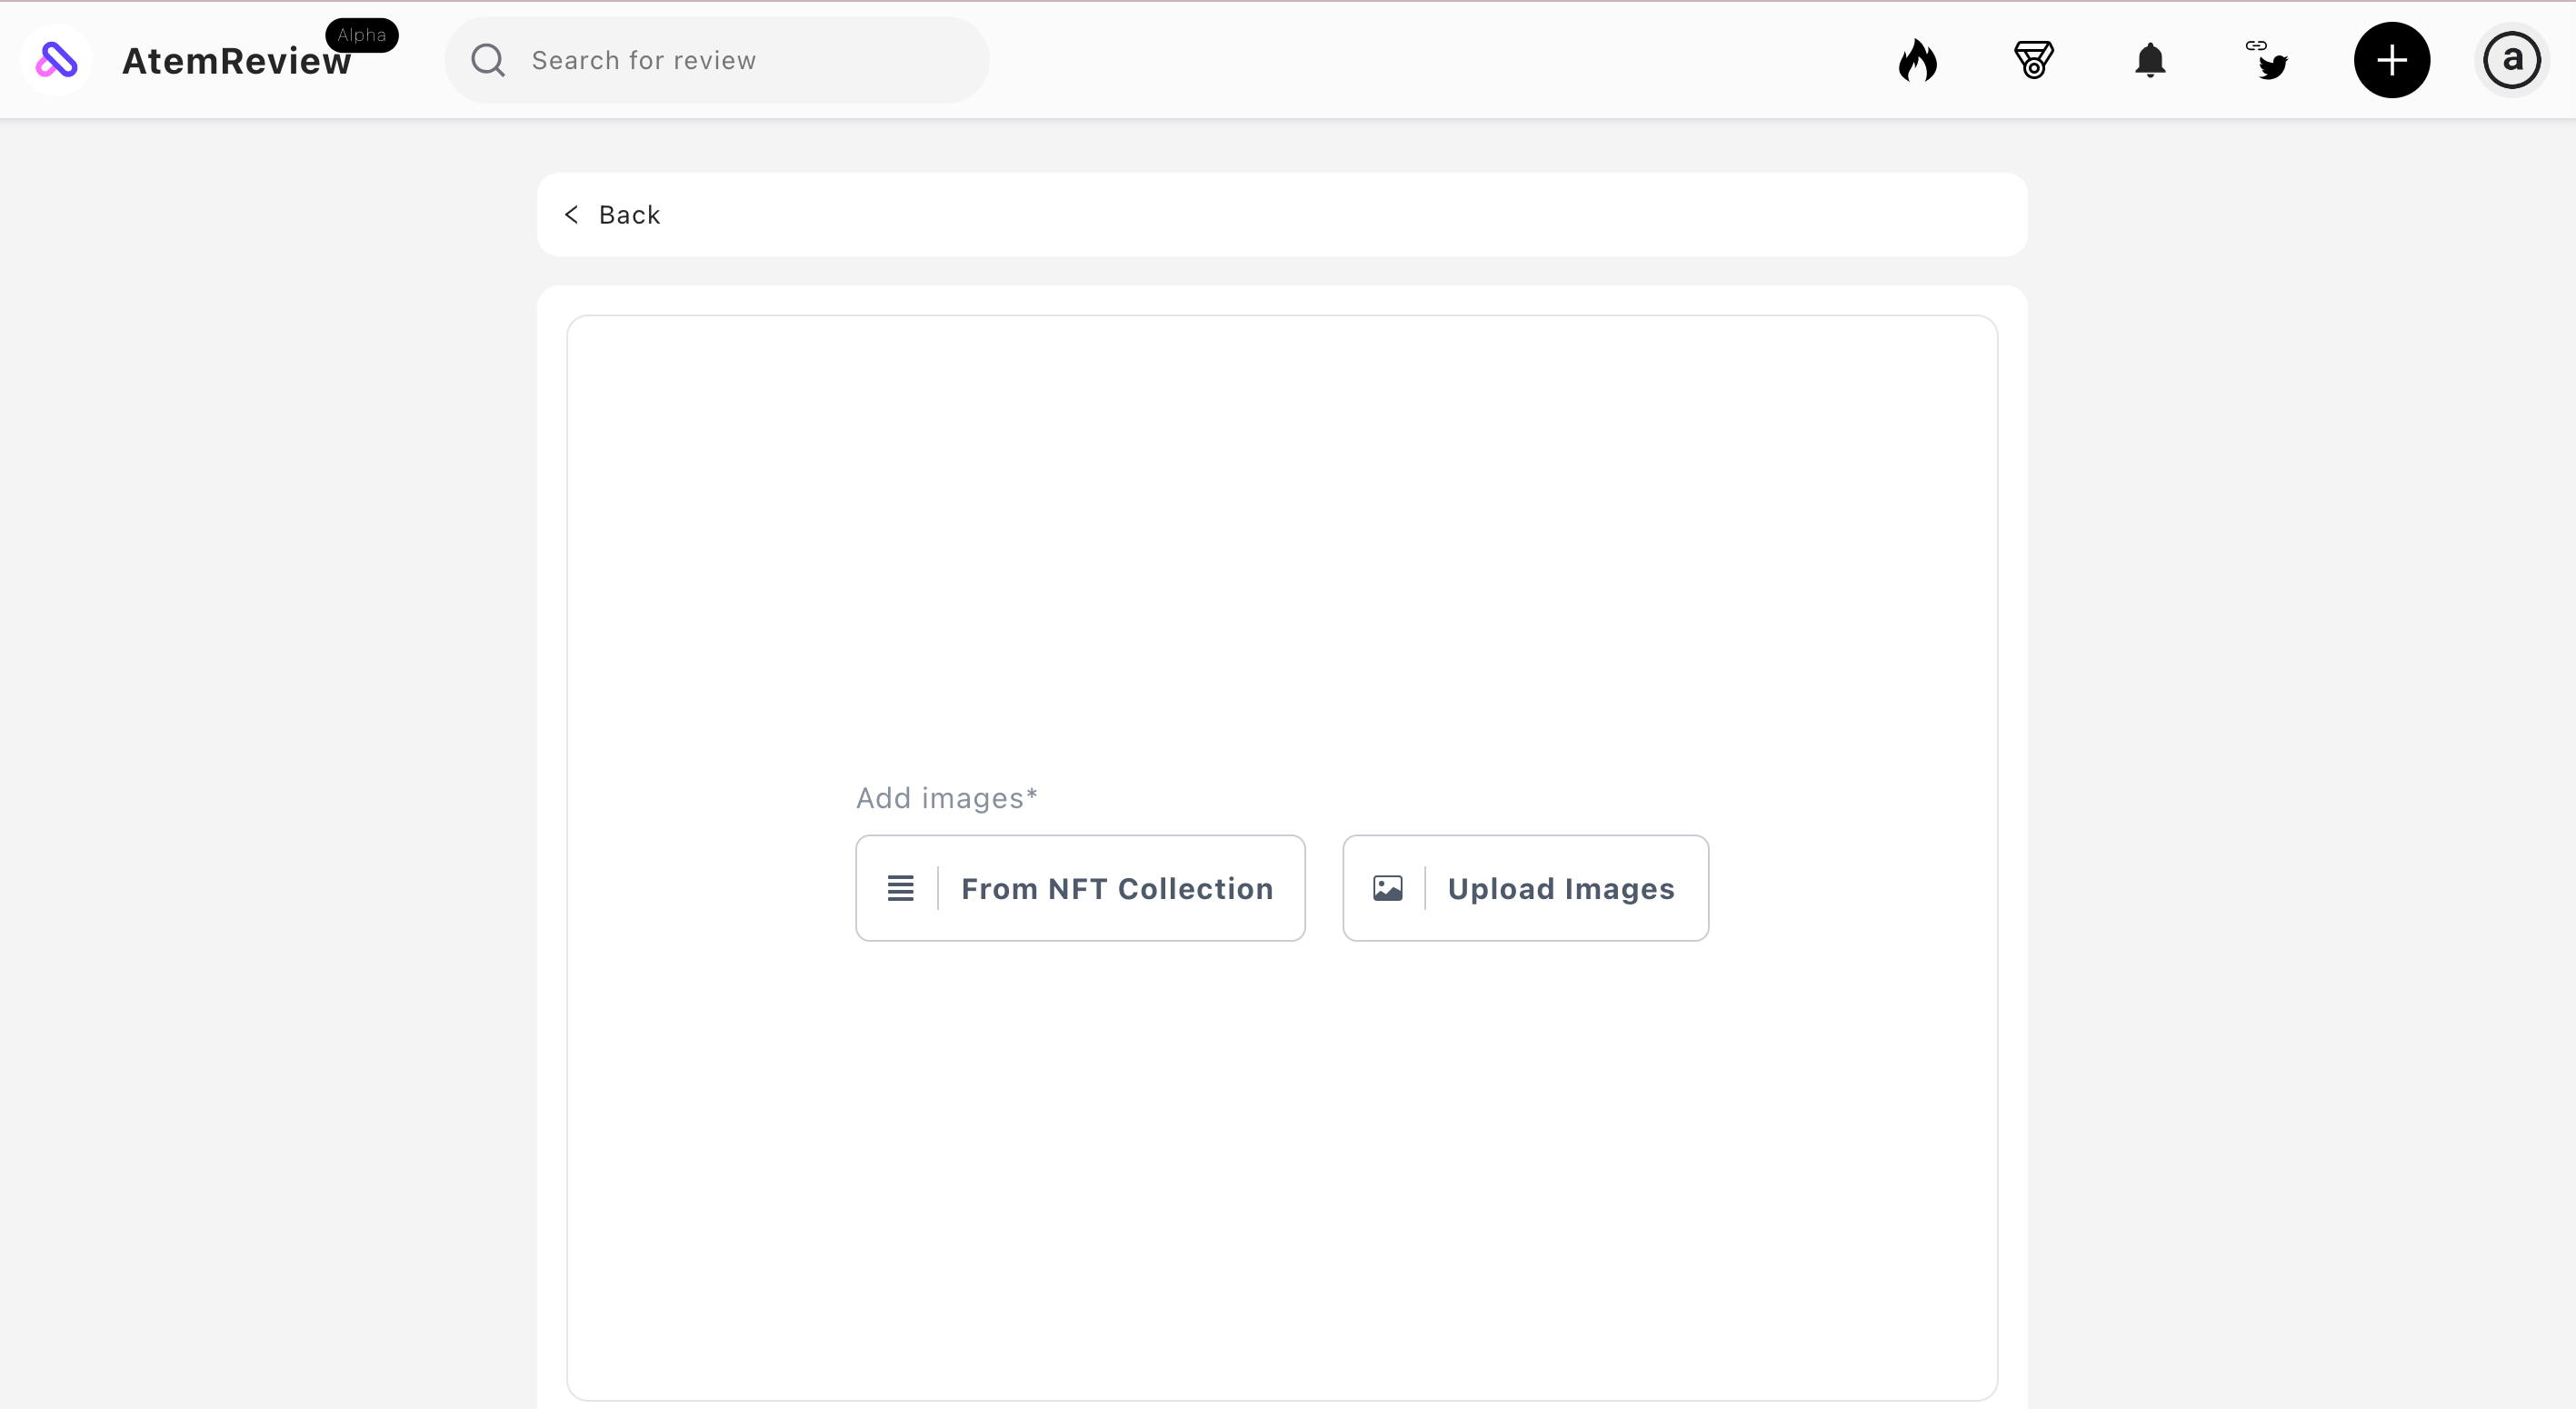Viewport: 2576px width, 1409px height.
Task: Select 'Upload Images' button
Action: [x=1560, y=888]
